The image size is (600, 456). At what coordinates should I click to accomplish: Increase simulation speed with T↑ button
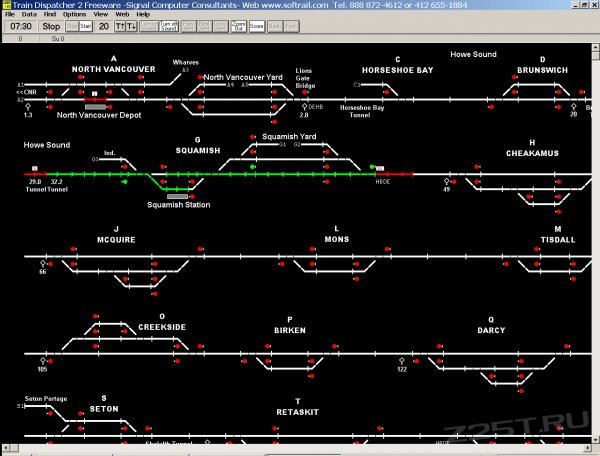point(120,27)
